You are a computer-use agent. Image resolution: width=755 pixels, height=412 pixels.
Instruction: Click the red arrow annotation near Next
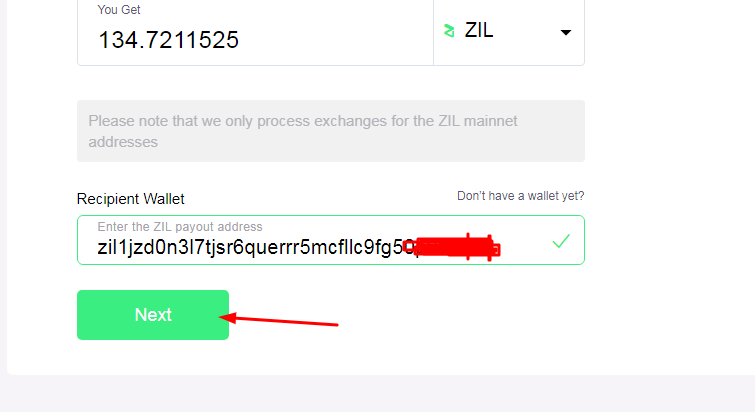[x=279, y=320]
